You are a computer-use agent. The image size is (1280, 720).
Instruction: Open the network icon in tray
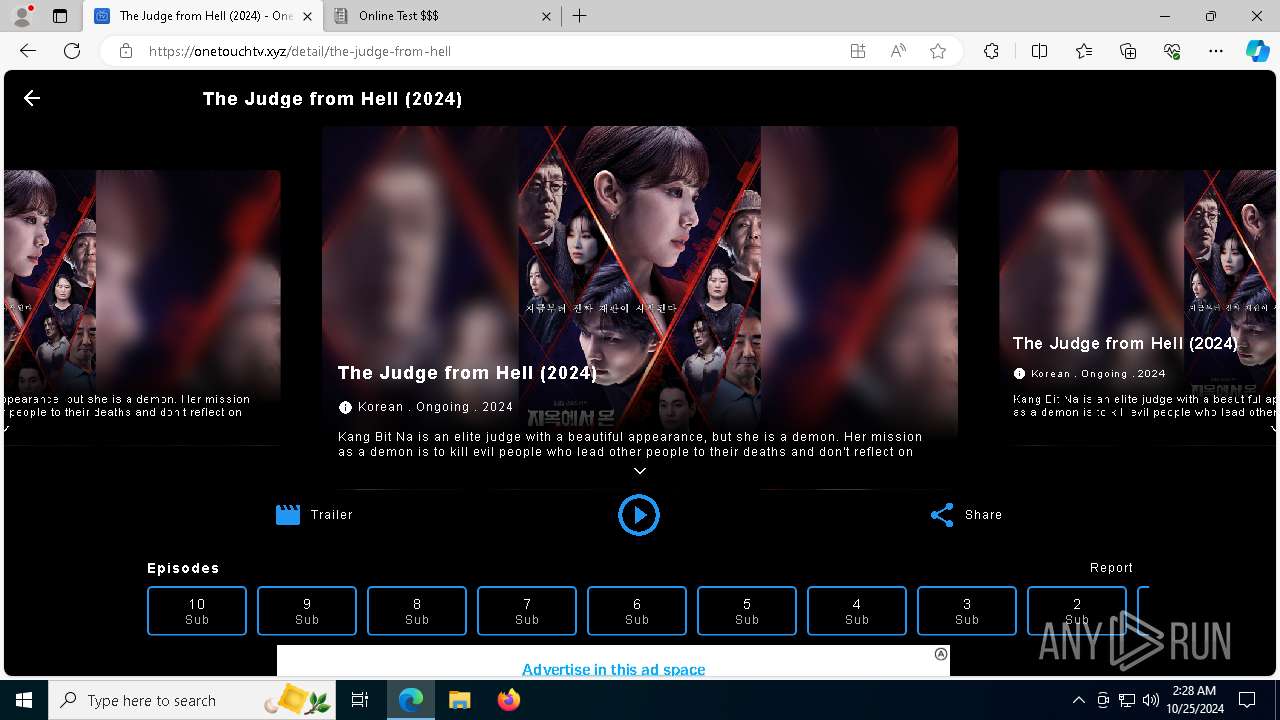coord(1127,700)
